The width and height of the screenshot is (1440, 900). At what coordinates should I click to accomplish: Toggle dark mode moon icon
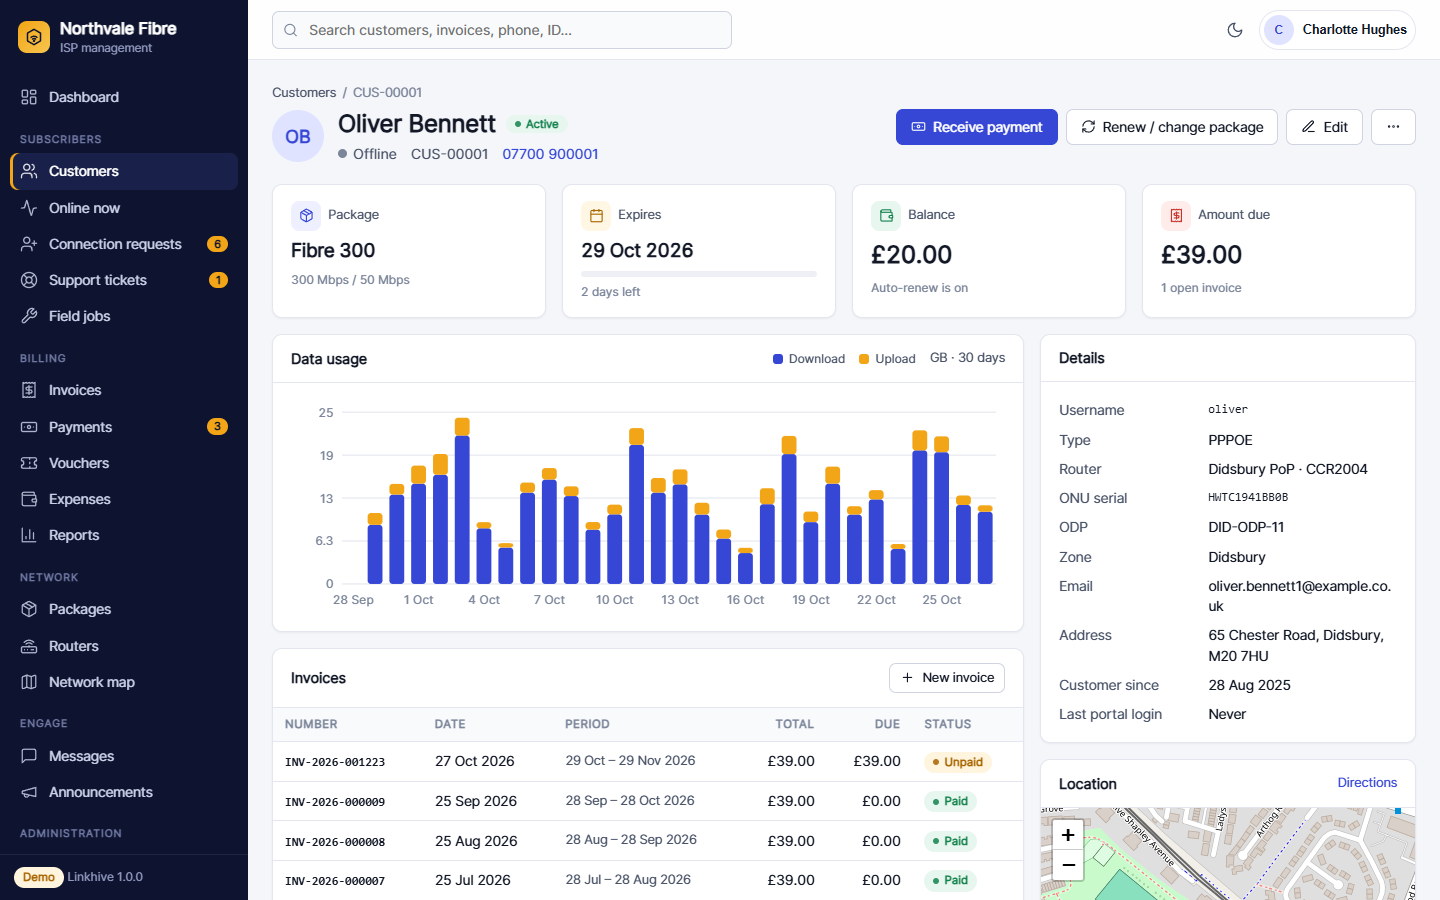(x=1235, y=30)
